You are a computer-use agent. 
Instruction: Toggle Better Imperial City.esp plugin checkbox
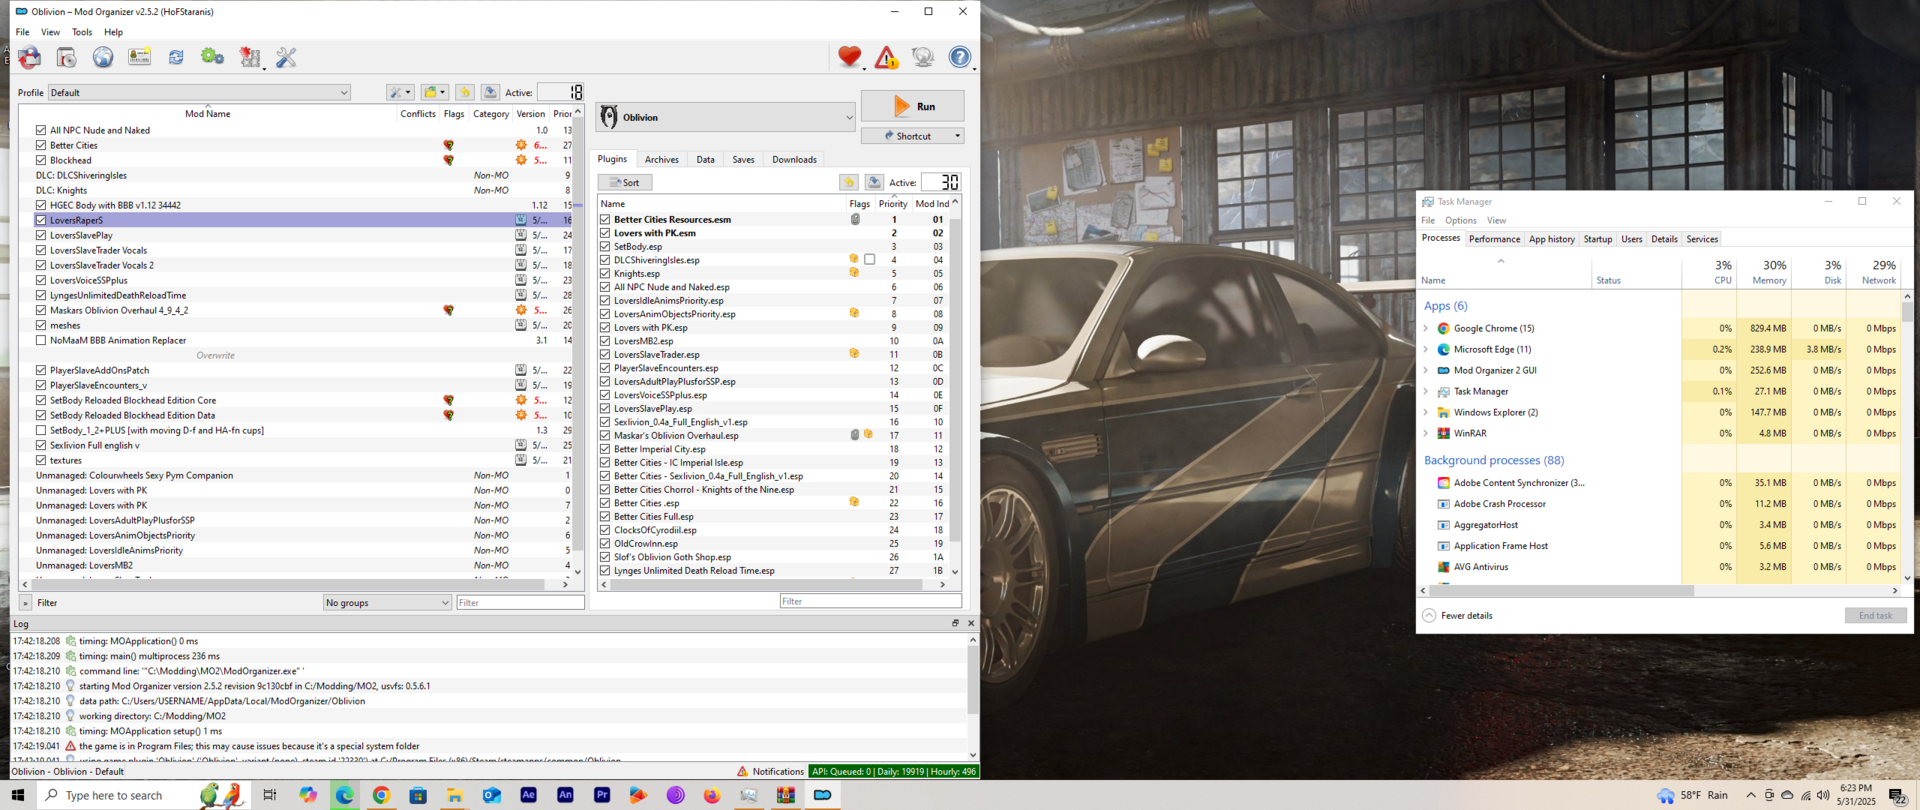(605, 449)
